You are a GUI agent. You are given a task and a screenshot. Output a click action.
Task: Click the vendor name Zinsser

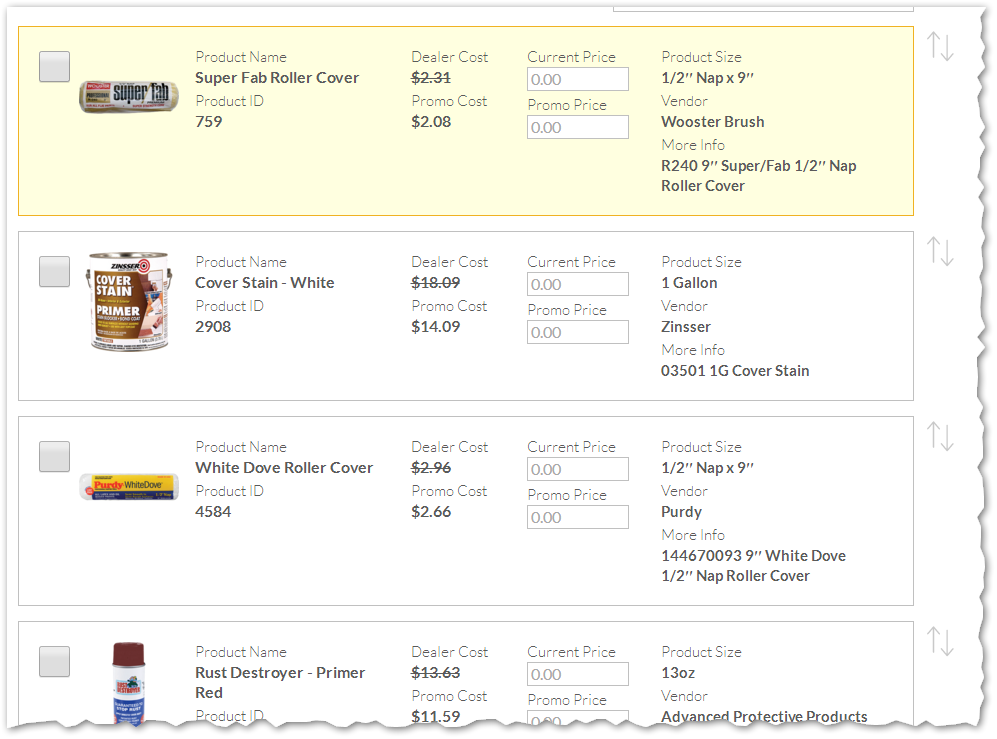[x=686, y=326]
